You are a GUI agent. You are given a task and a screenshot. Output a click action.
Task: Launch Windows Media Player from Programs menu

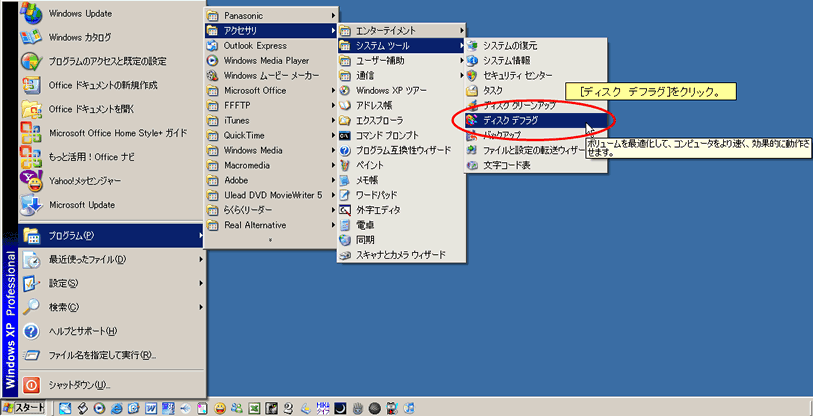point(271,61)
